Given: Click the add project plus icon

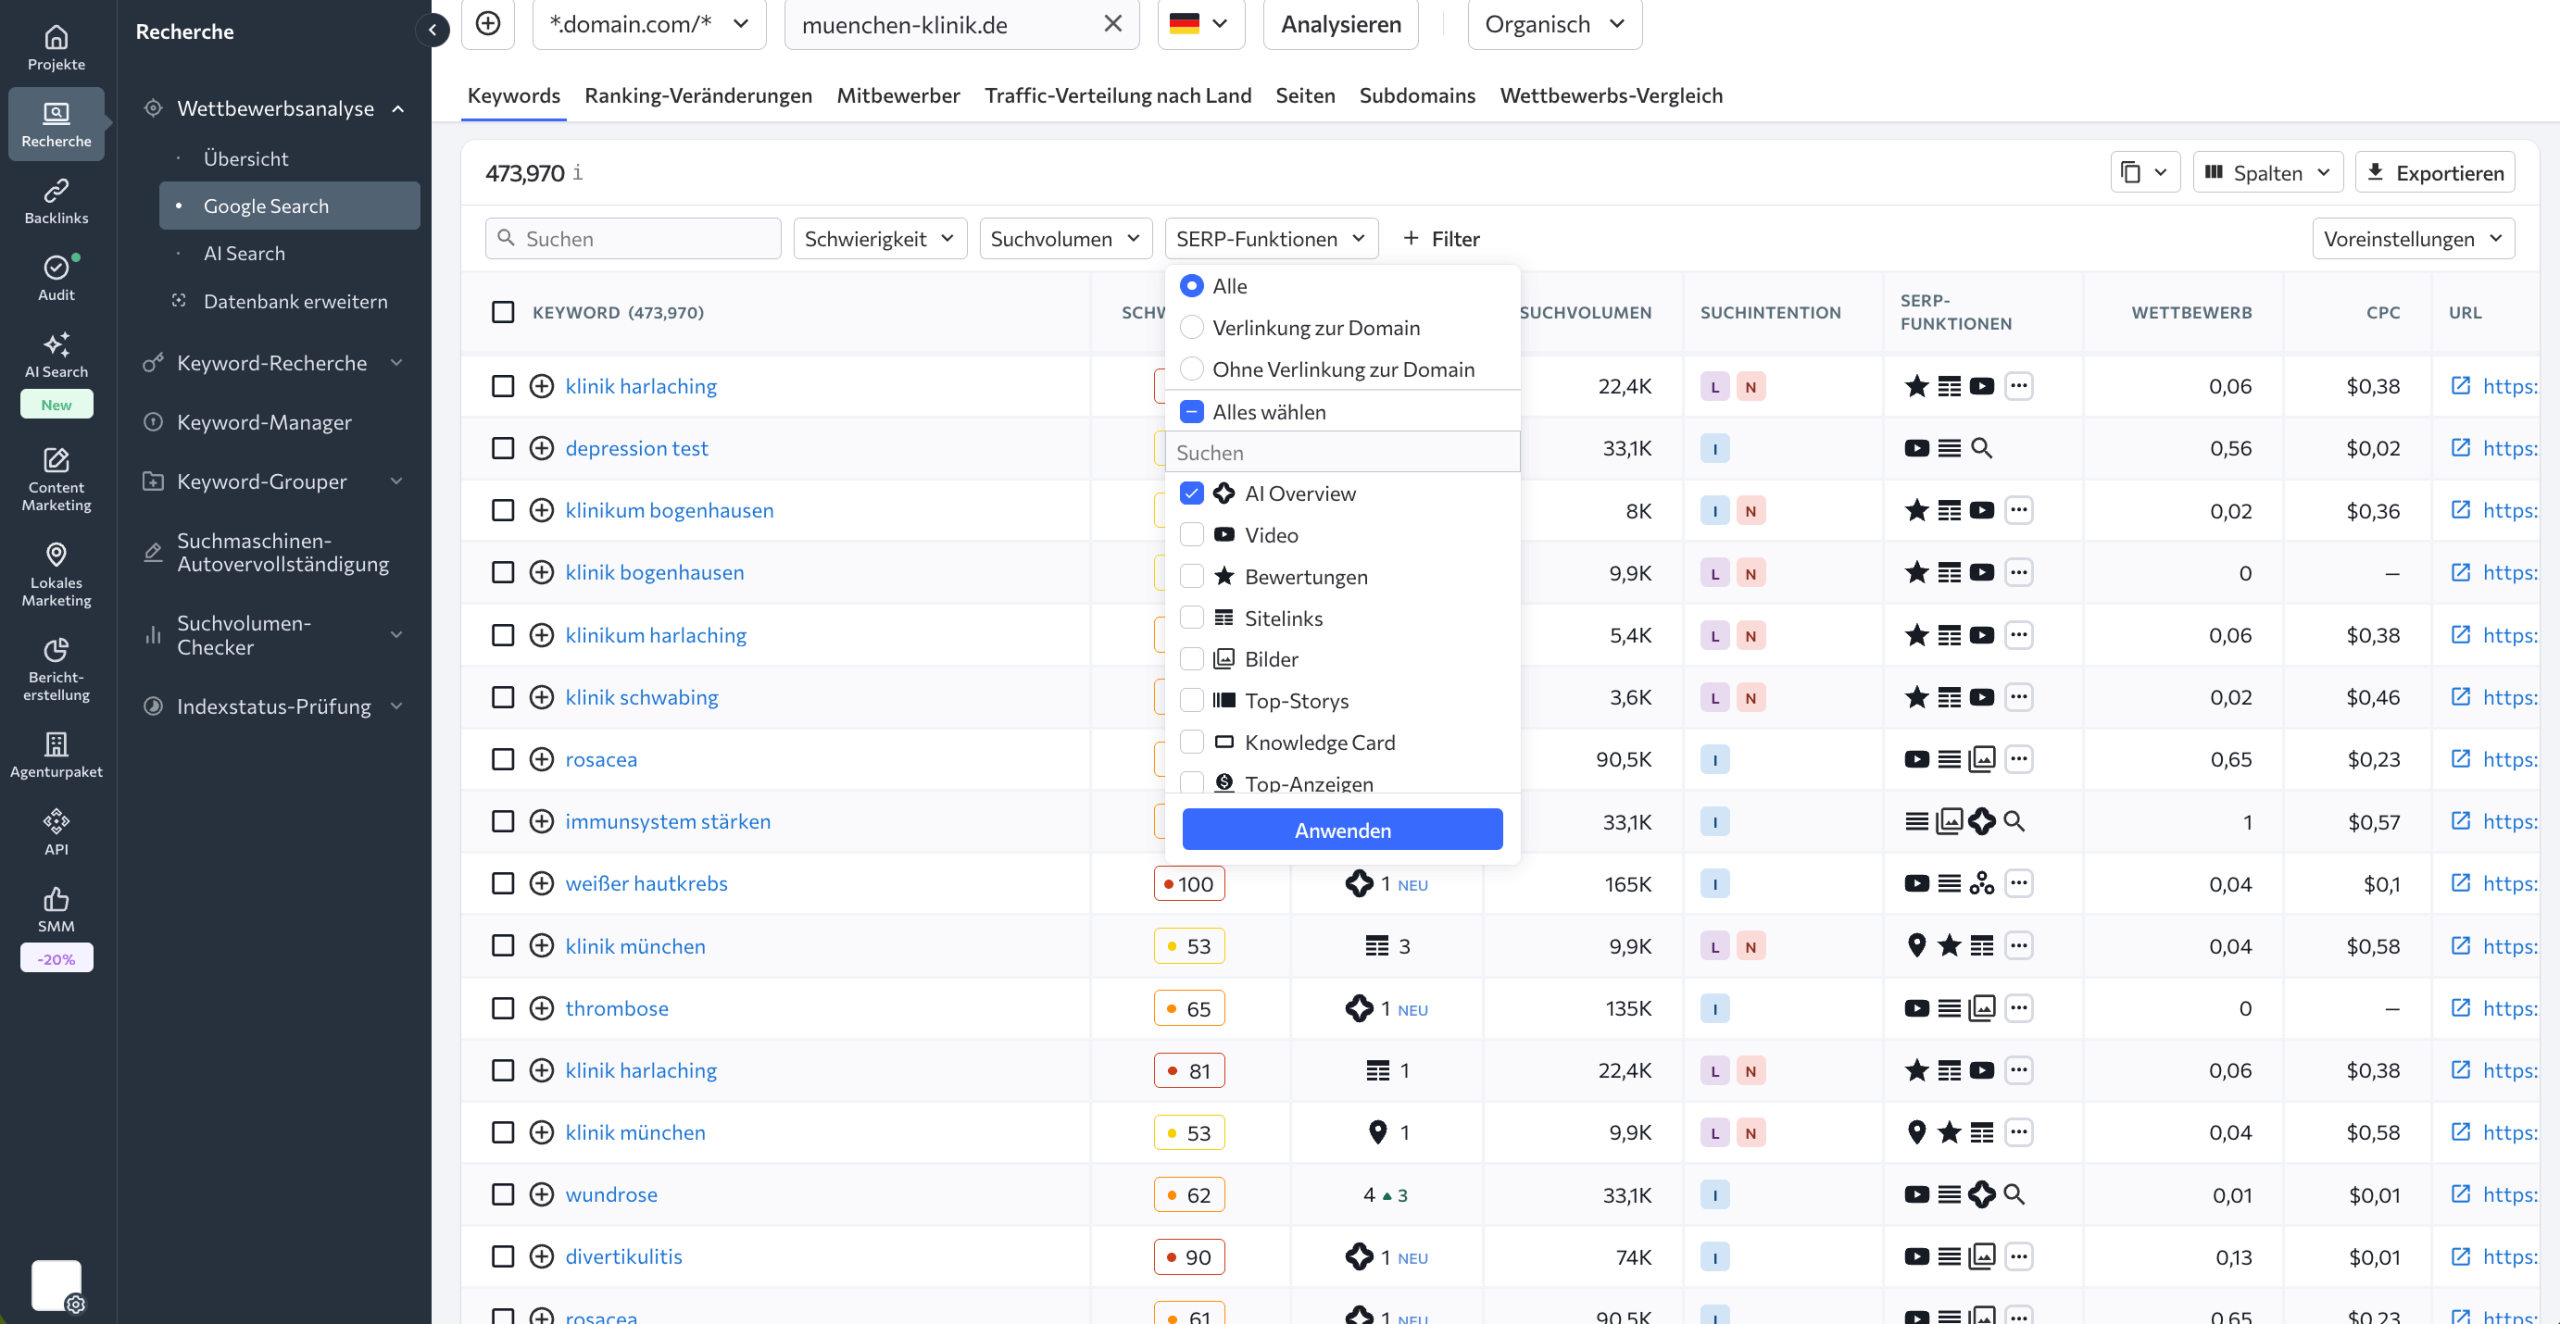Looking at the screenshot, I should (x=488, y=24).
